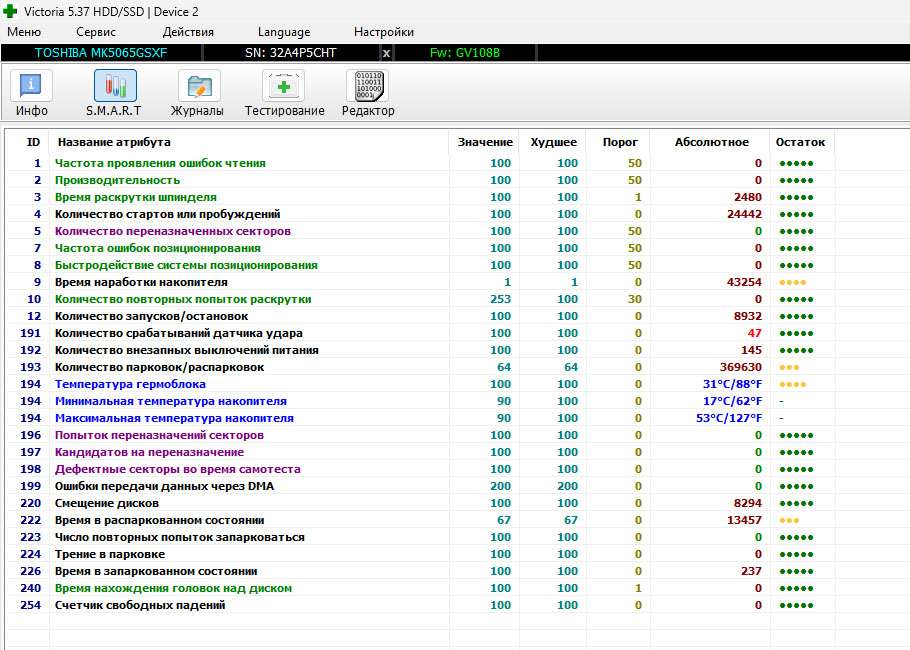This screenshot has width=910, height=650.
Task: Open the Настройки settings menu
Action: (x=384, y=32)
